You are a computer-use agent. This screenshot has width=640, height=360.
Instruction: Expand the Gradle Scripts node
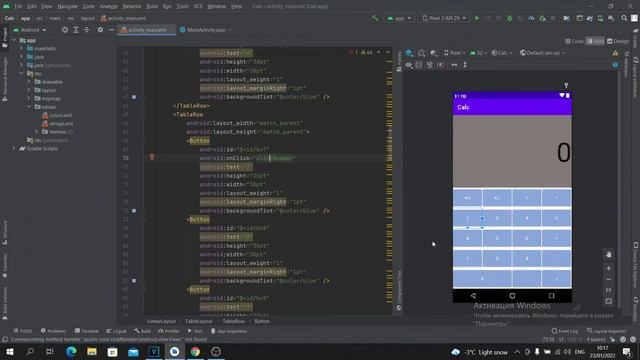tap(14, 149)
